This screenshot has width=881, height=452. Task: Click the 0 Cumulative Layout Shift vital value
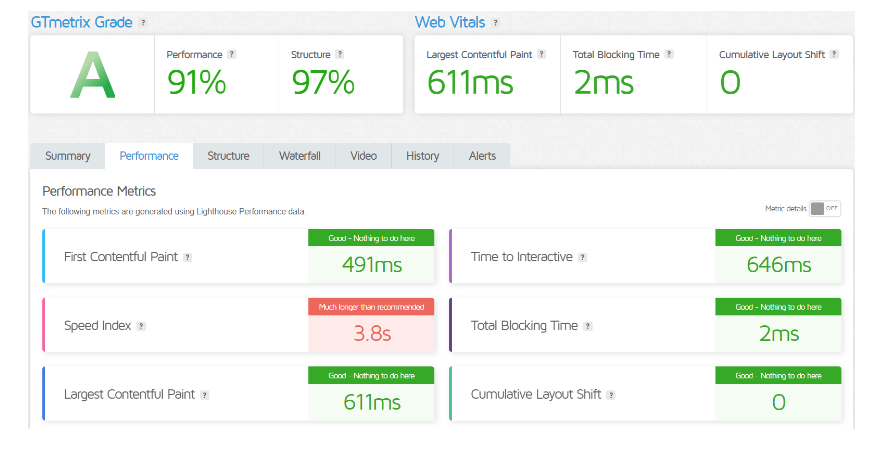tap(730, 82)
